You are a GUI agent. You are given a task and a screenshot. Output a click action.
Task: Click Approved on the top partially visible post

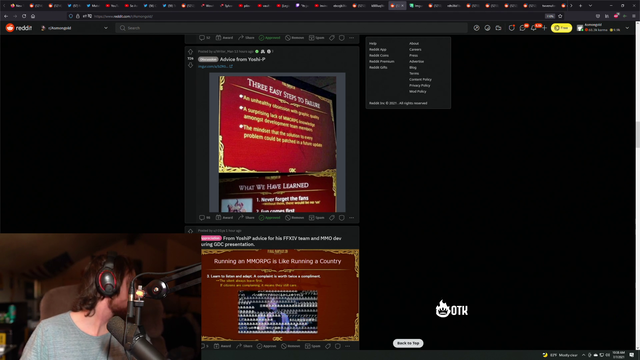(269, 38)
